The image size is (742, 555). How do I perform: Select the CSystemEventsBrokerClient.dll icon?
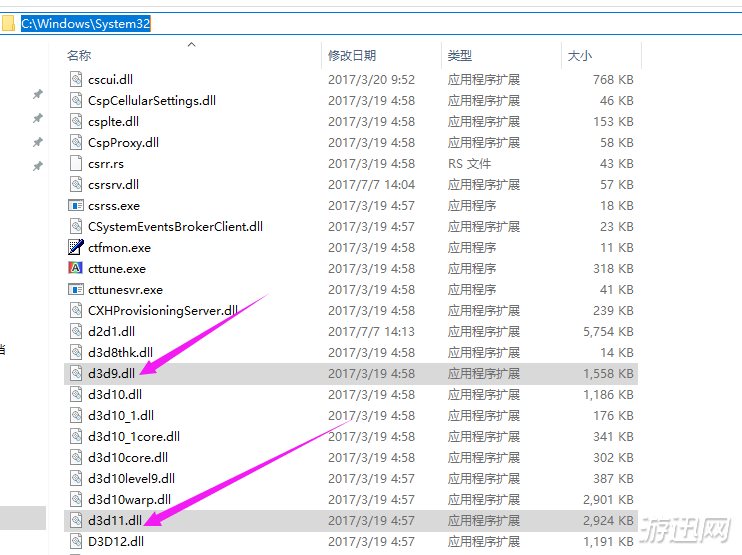[76, 226]
